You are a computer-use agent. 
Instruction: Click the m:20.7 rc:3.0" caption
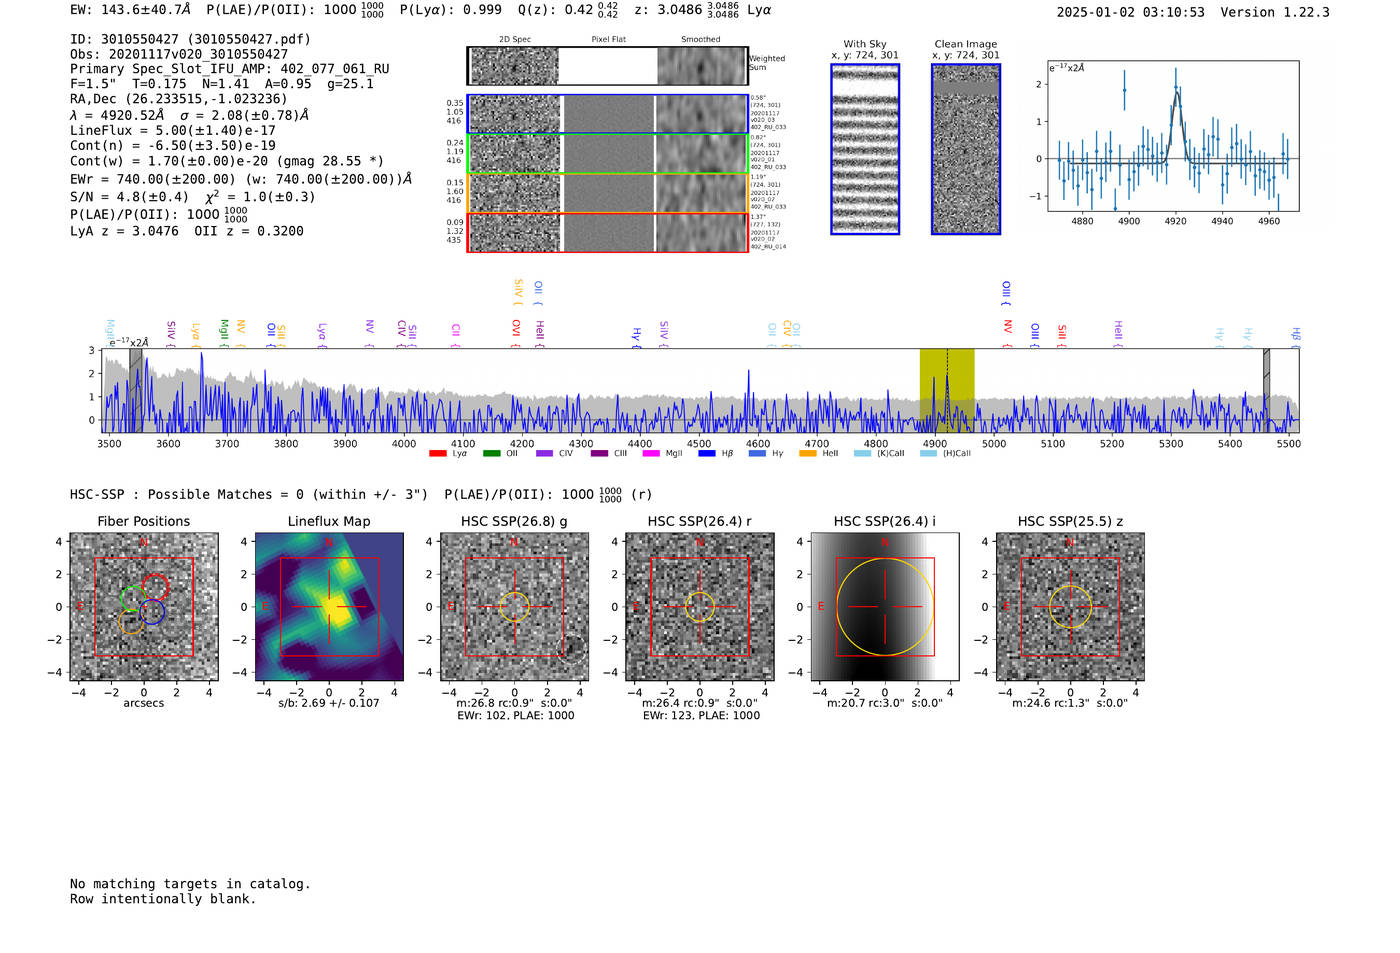884,703
